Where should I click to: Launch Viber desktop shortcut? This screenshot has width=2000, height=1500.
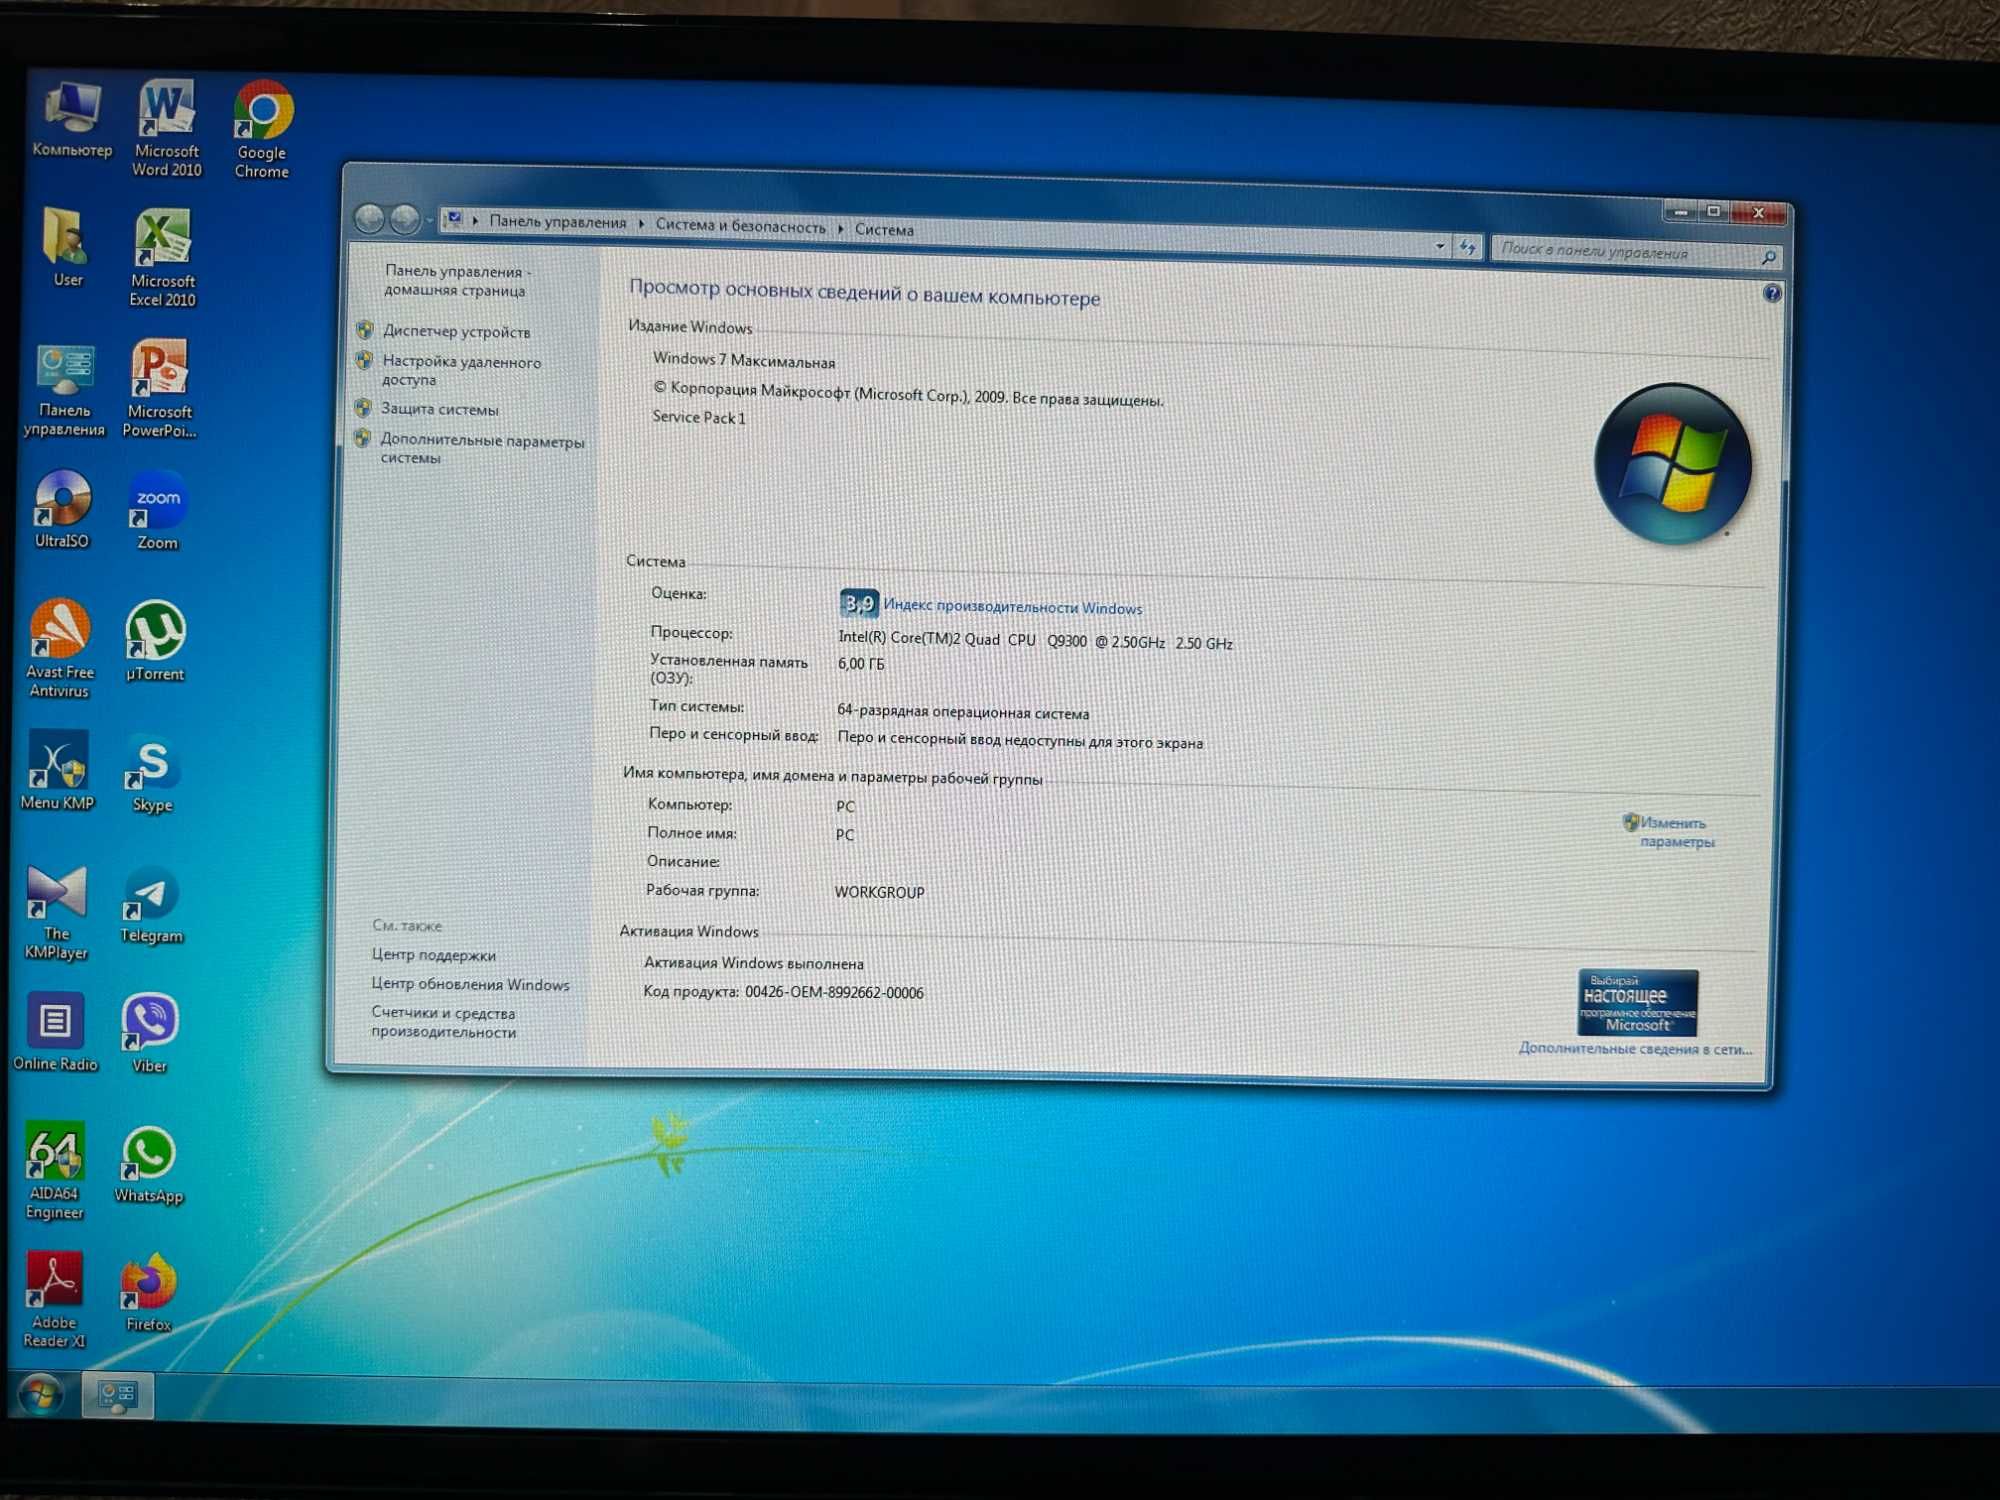click(x=150, y=1034)
